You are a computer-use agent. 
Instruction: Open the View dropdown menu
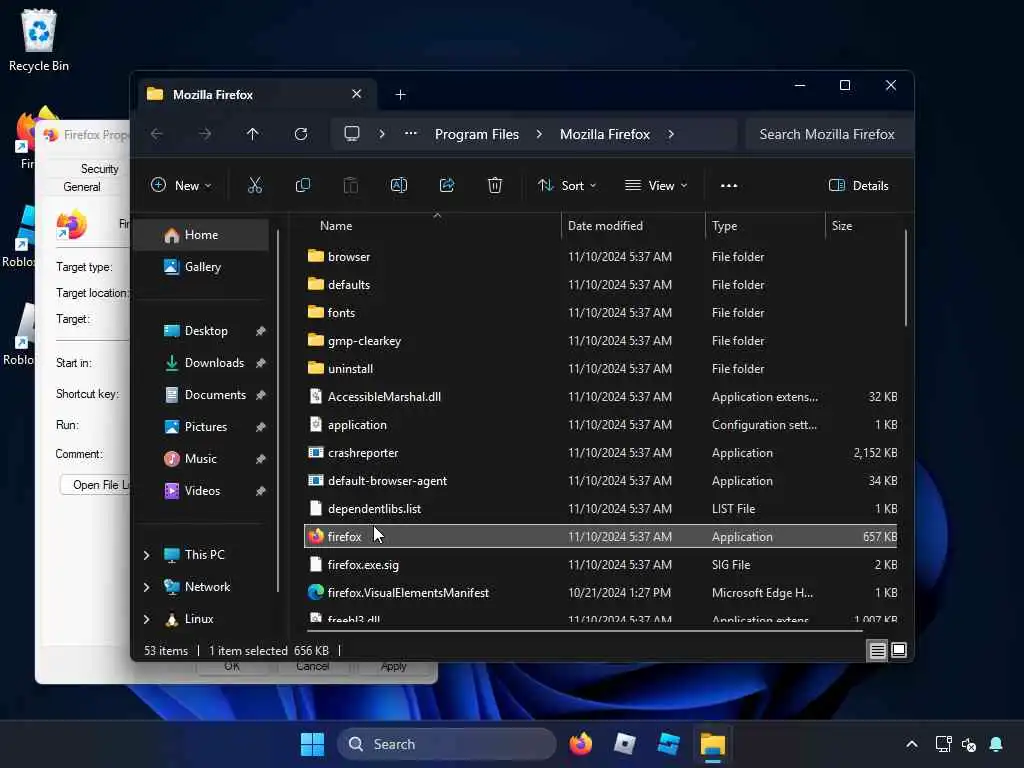point(656,185)
